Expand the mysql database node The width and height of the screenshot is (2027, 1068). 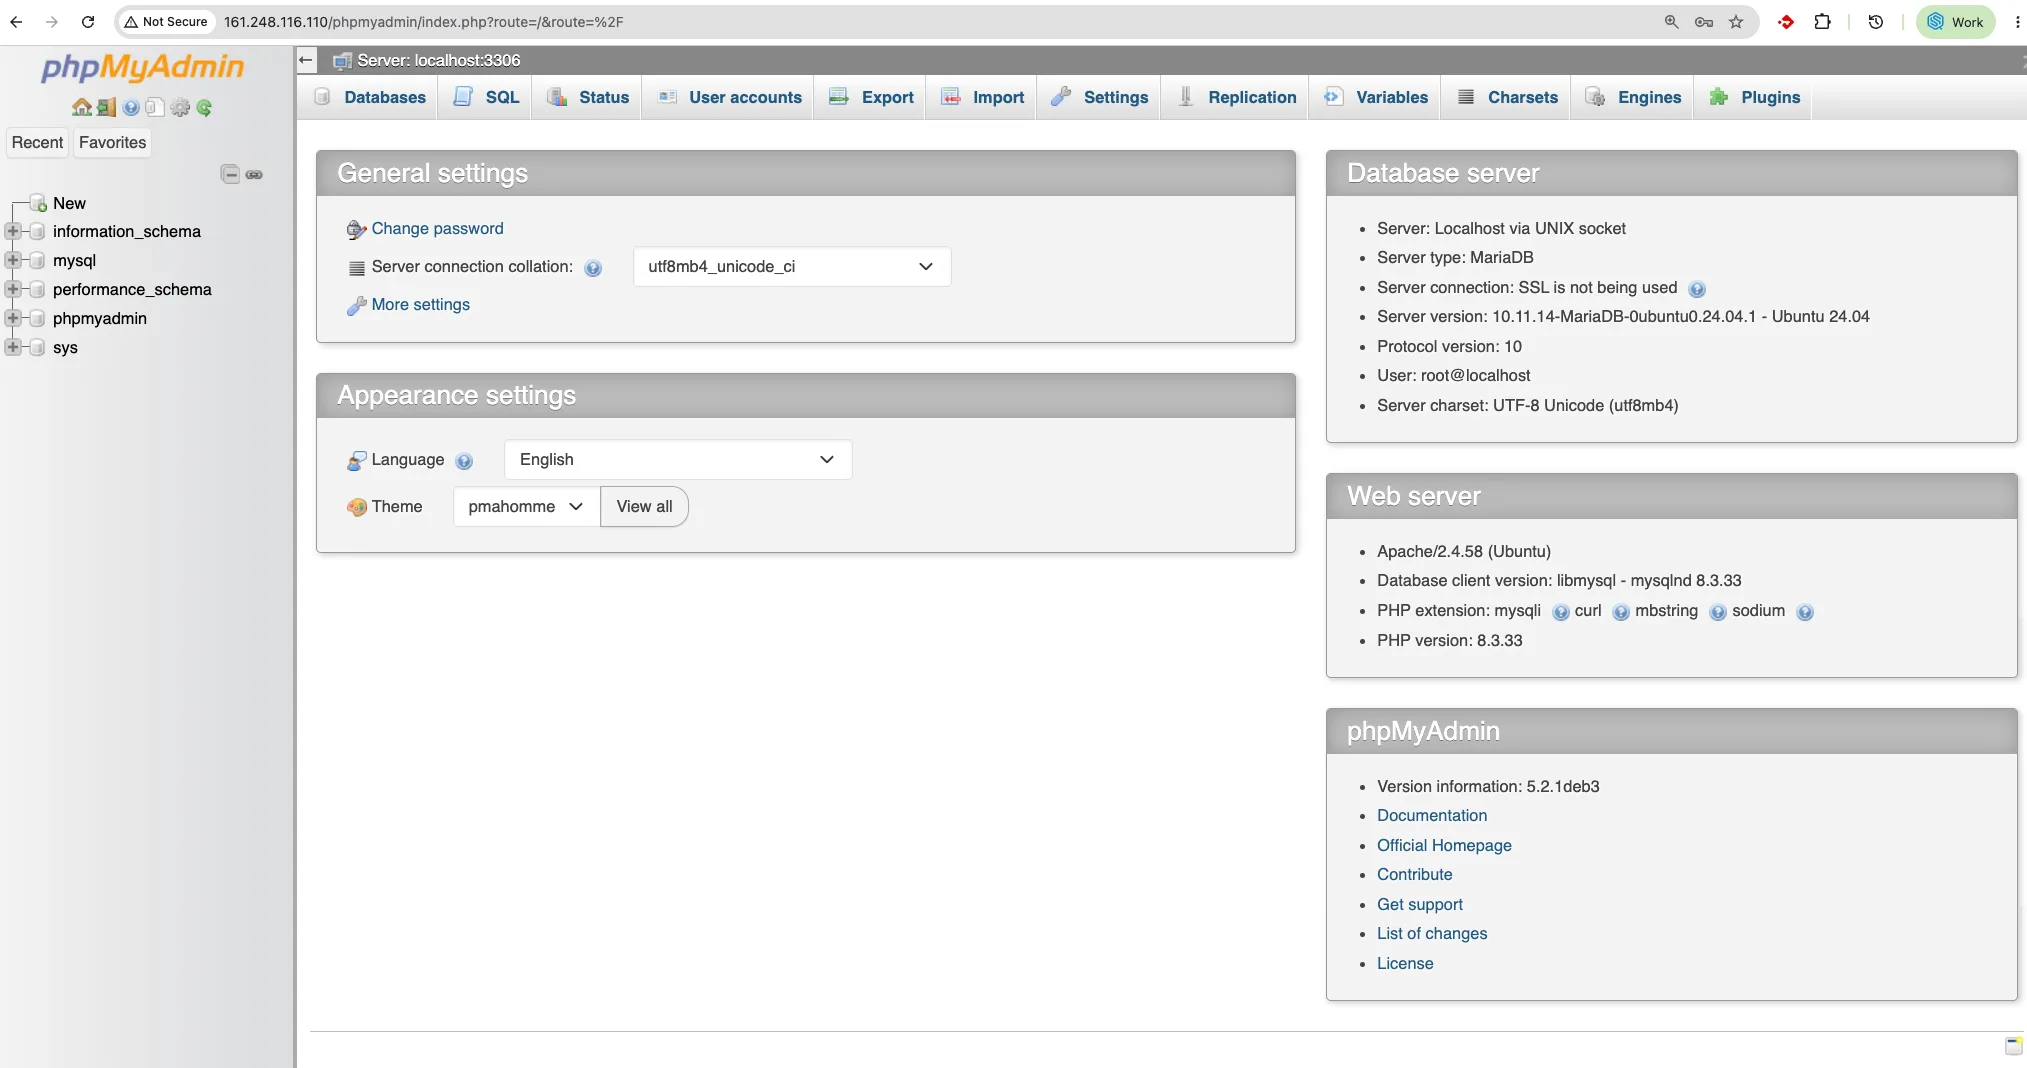(13, 260)
